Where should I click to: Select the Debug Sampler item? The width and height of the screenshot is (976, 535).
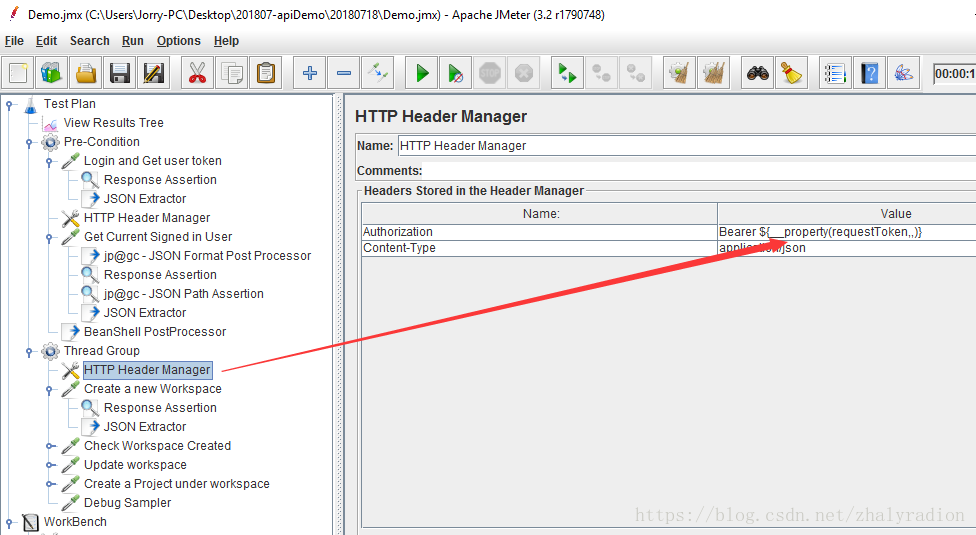(128, 503)
